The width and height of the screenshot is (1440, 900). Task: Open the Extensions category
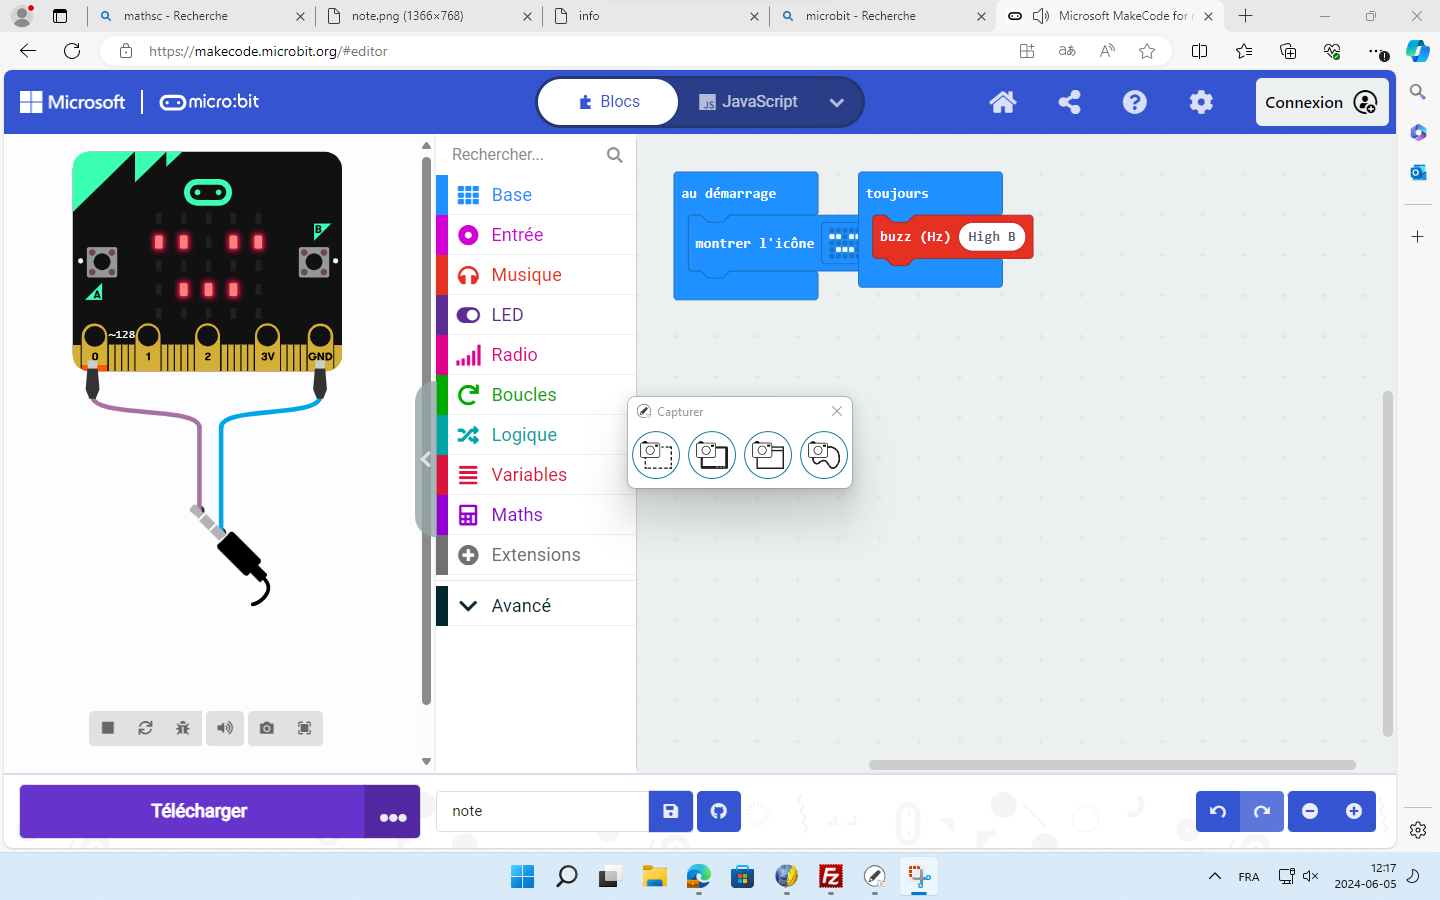click(x=536, y=555)
